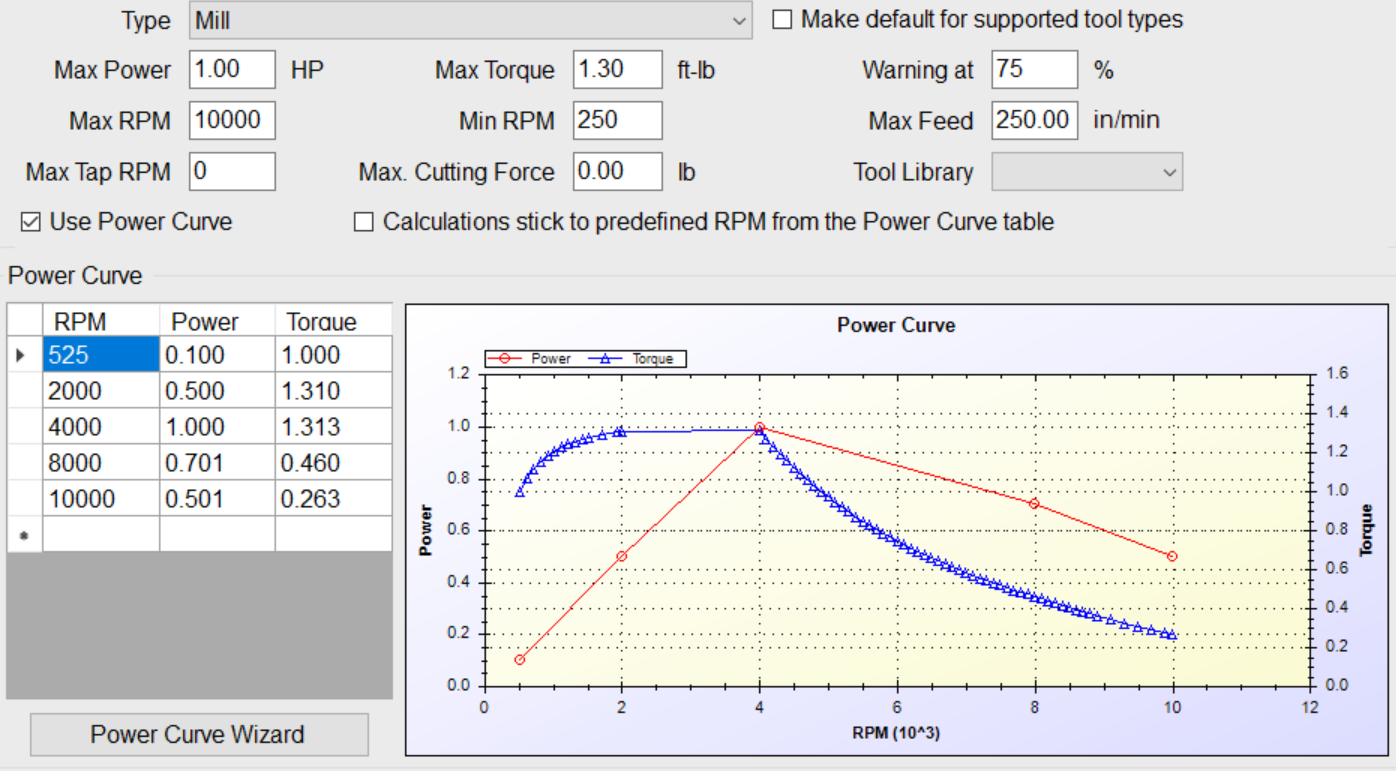Focus the Min RPM field showing 250

tap(617, 121)
